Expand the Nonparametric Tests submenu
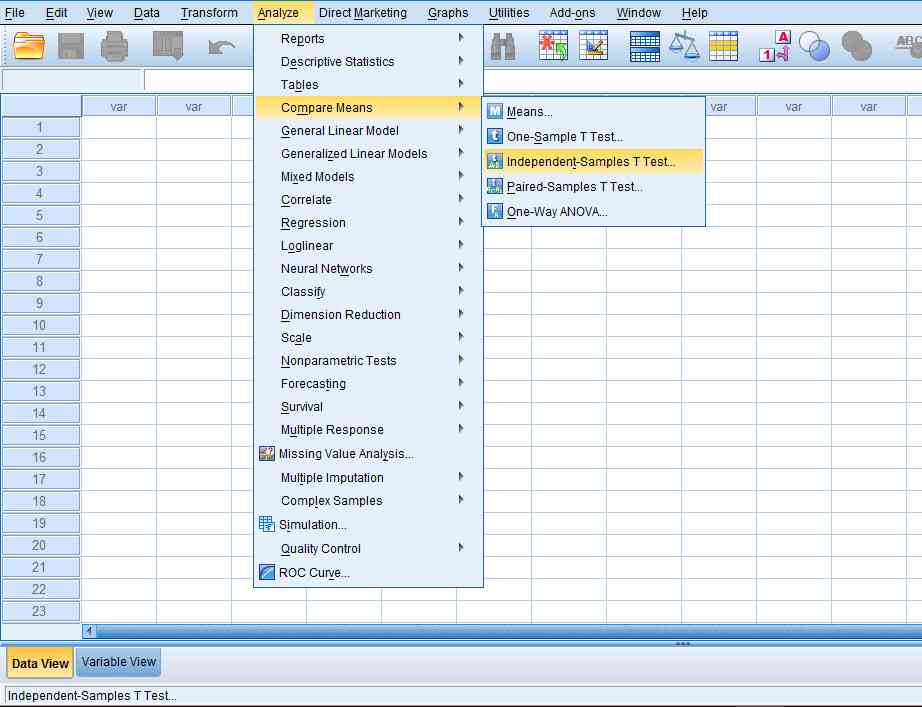This screenshot has width=922, height=707. coord(369,360)
